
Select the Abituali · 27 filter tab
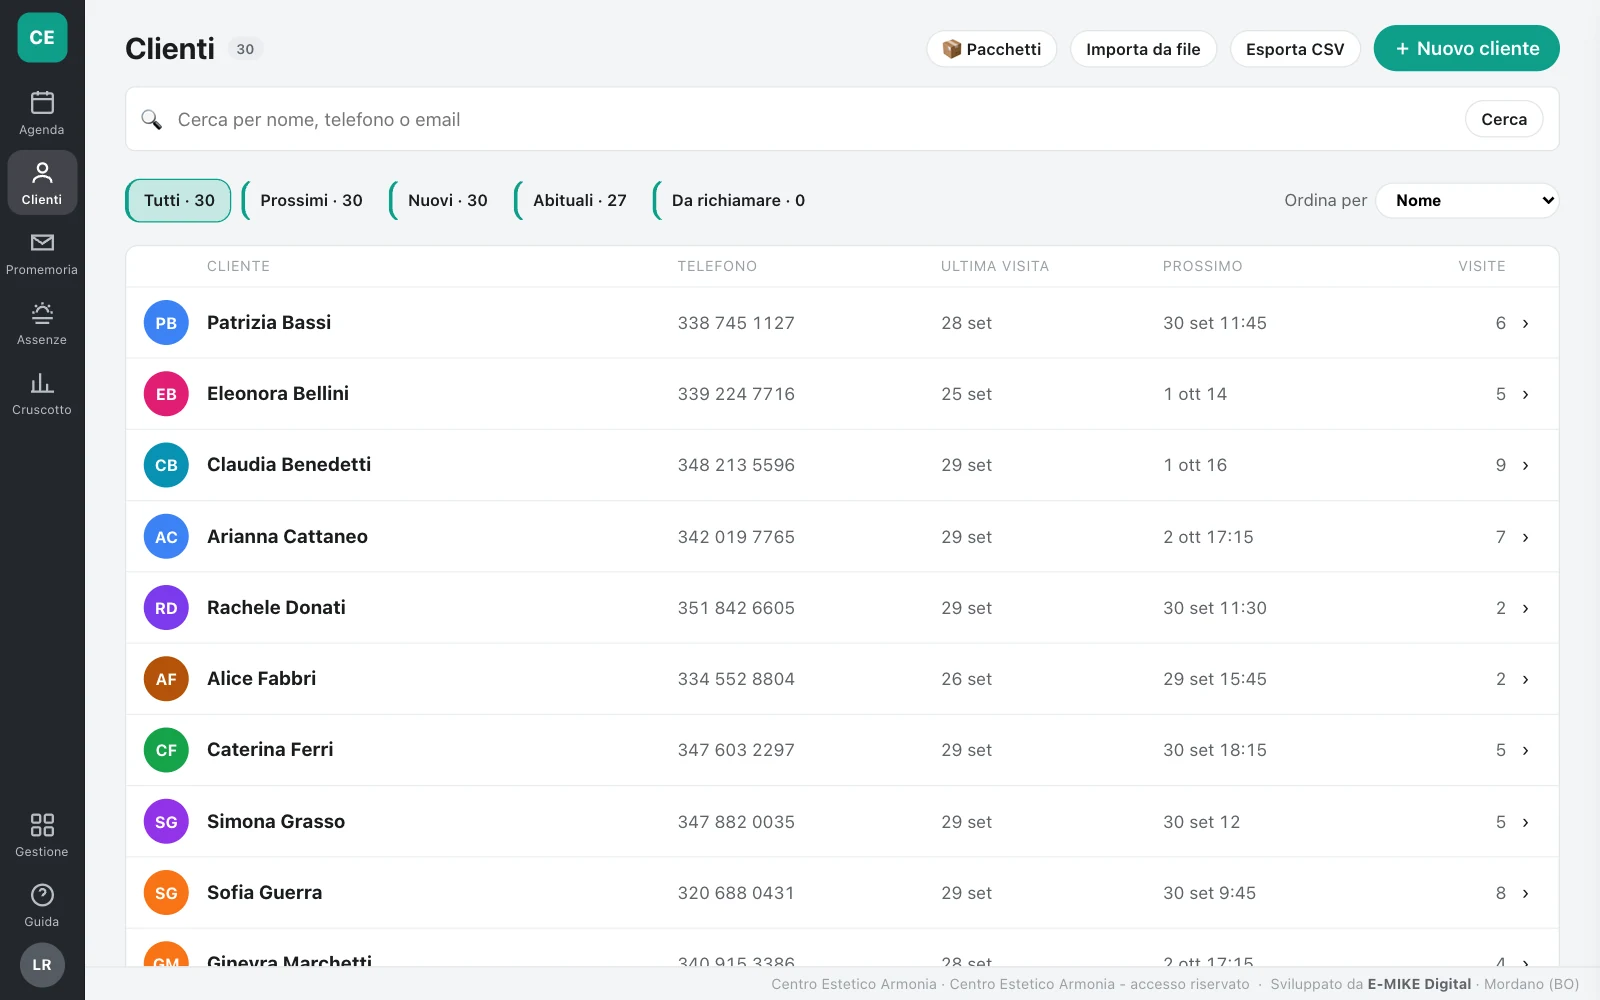tap(579, 200)
